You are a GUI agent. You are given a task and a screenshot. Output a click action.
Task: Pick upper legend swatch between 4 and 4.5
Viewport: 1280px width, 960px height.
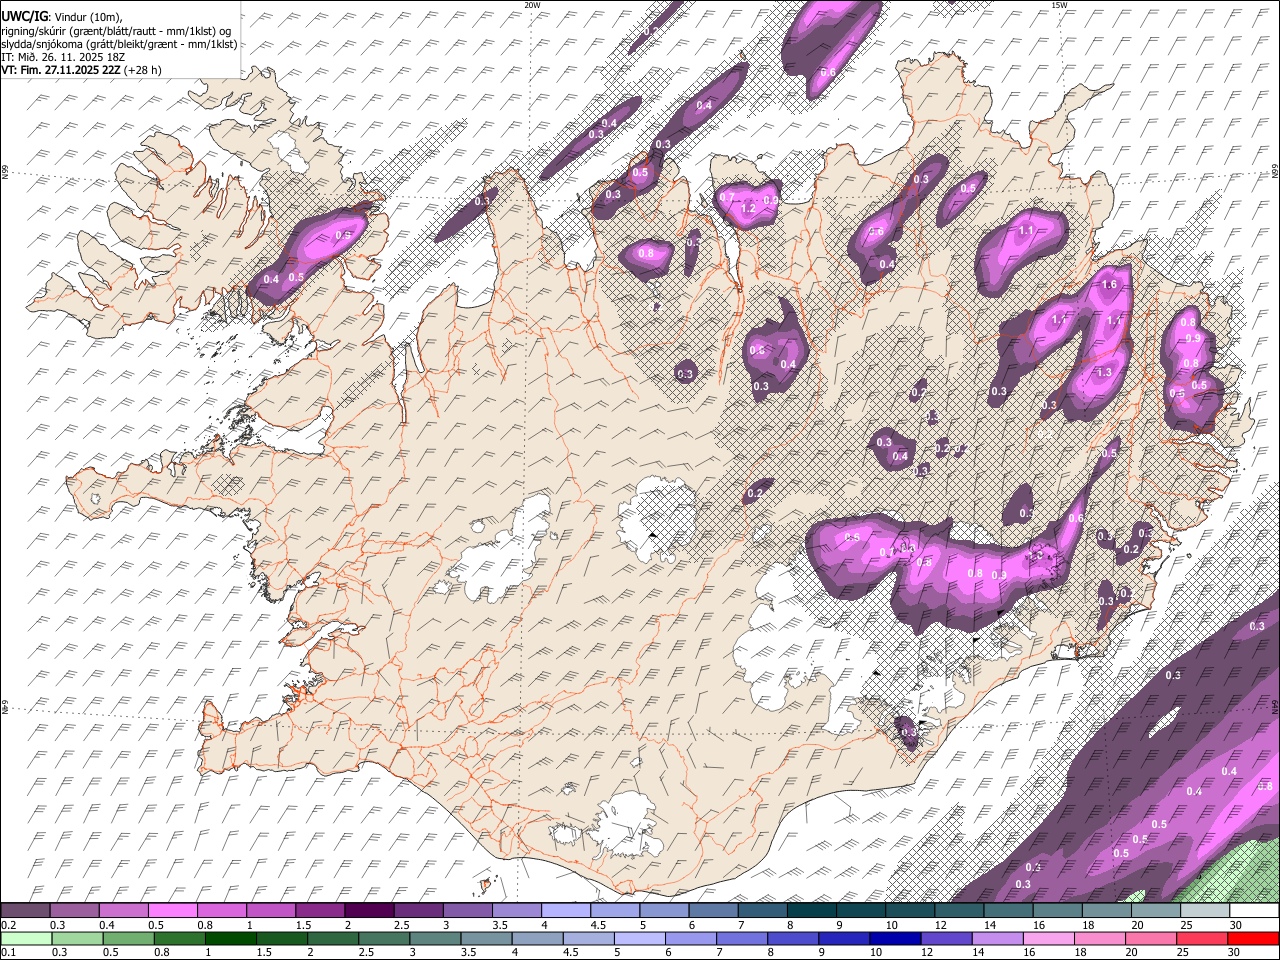coord(566,911)
